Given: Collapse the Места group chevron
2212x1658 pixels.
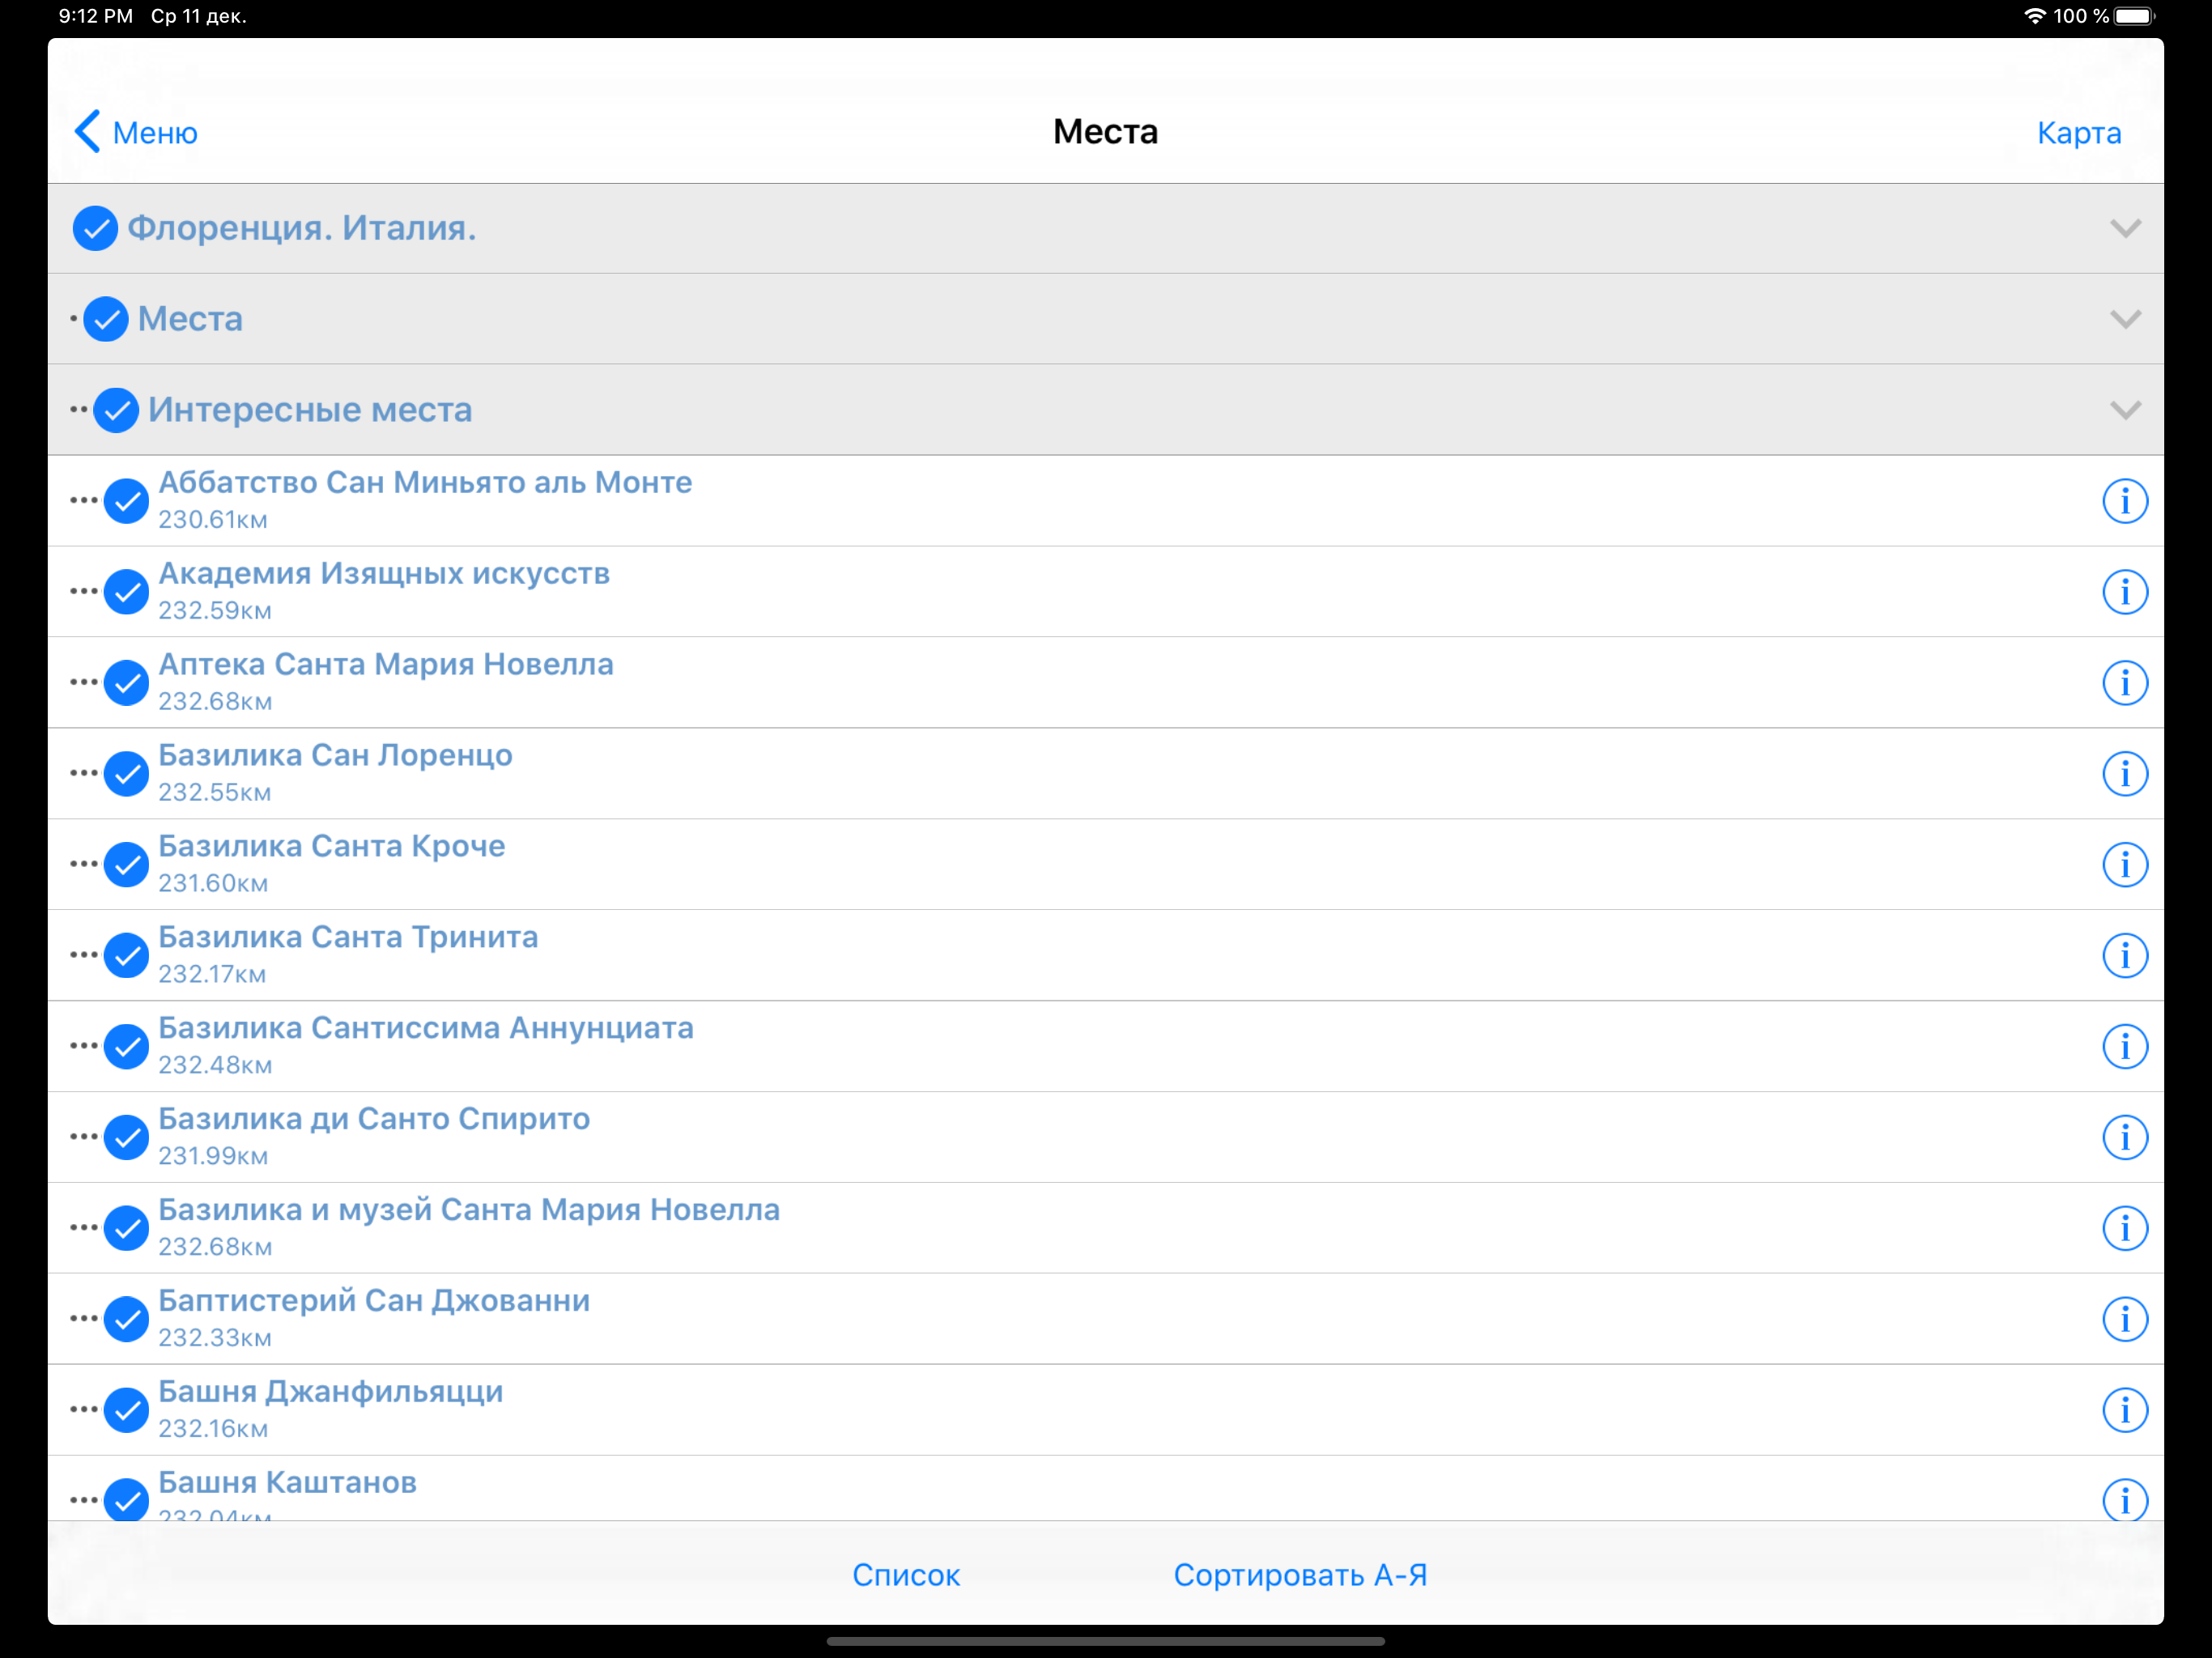Looking at the screenshot, I should 2125,320.
